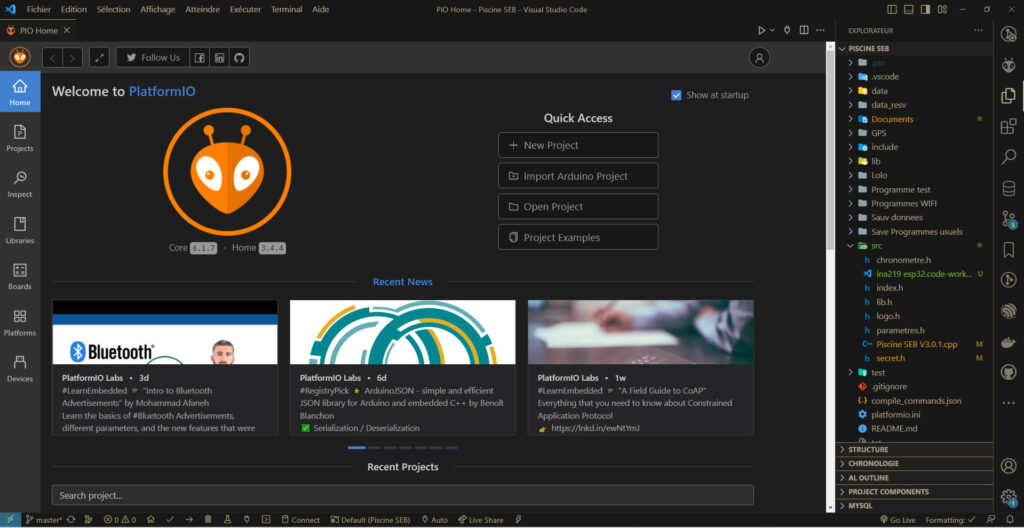
Task: Click the notifications bell in status bar
Action: click(1010, 520)
